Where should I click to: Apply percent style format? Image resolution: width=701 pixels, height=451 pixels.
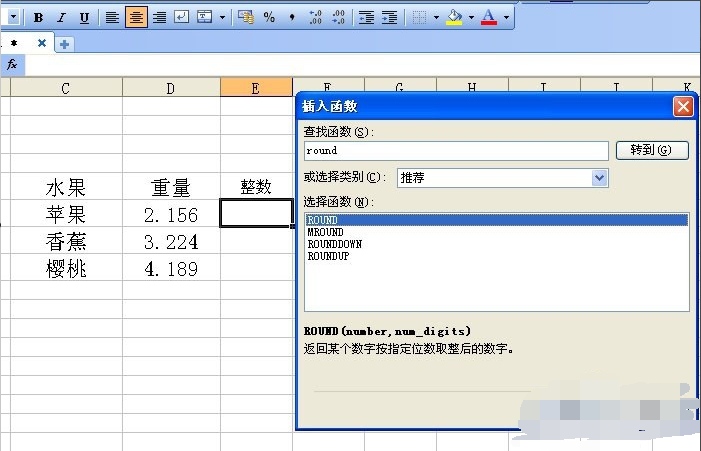(269, 17)
